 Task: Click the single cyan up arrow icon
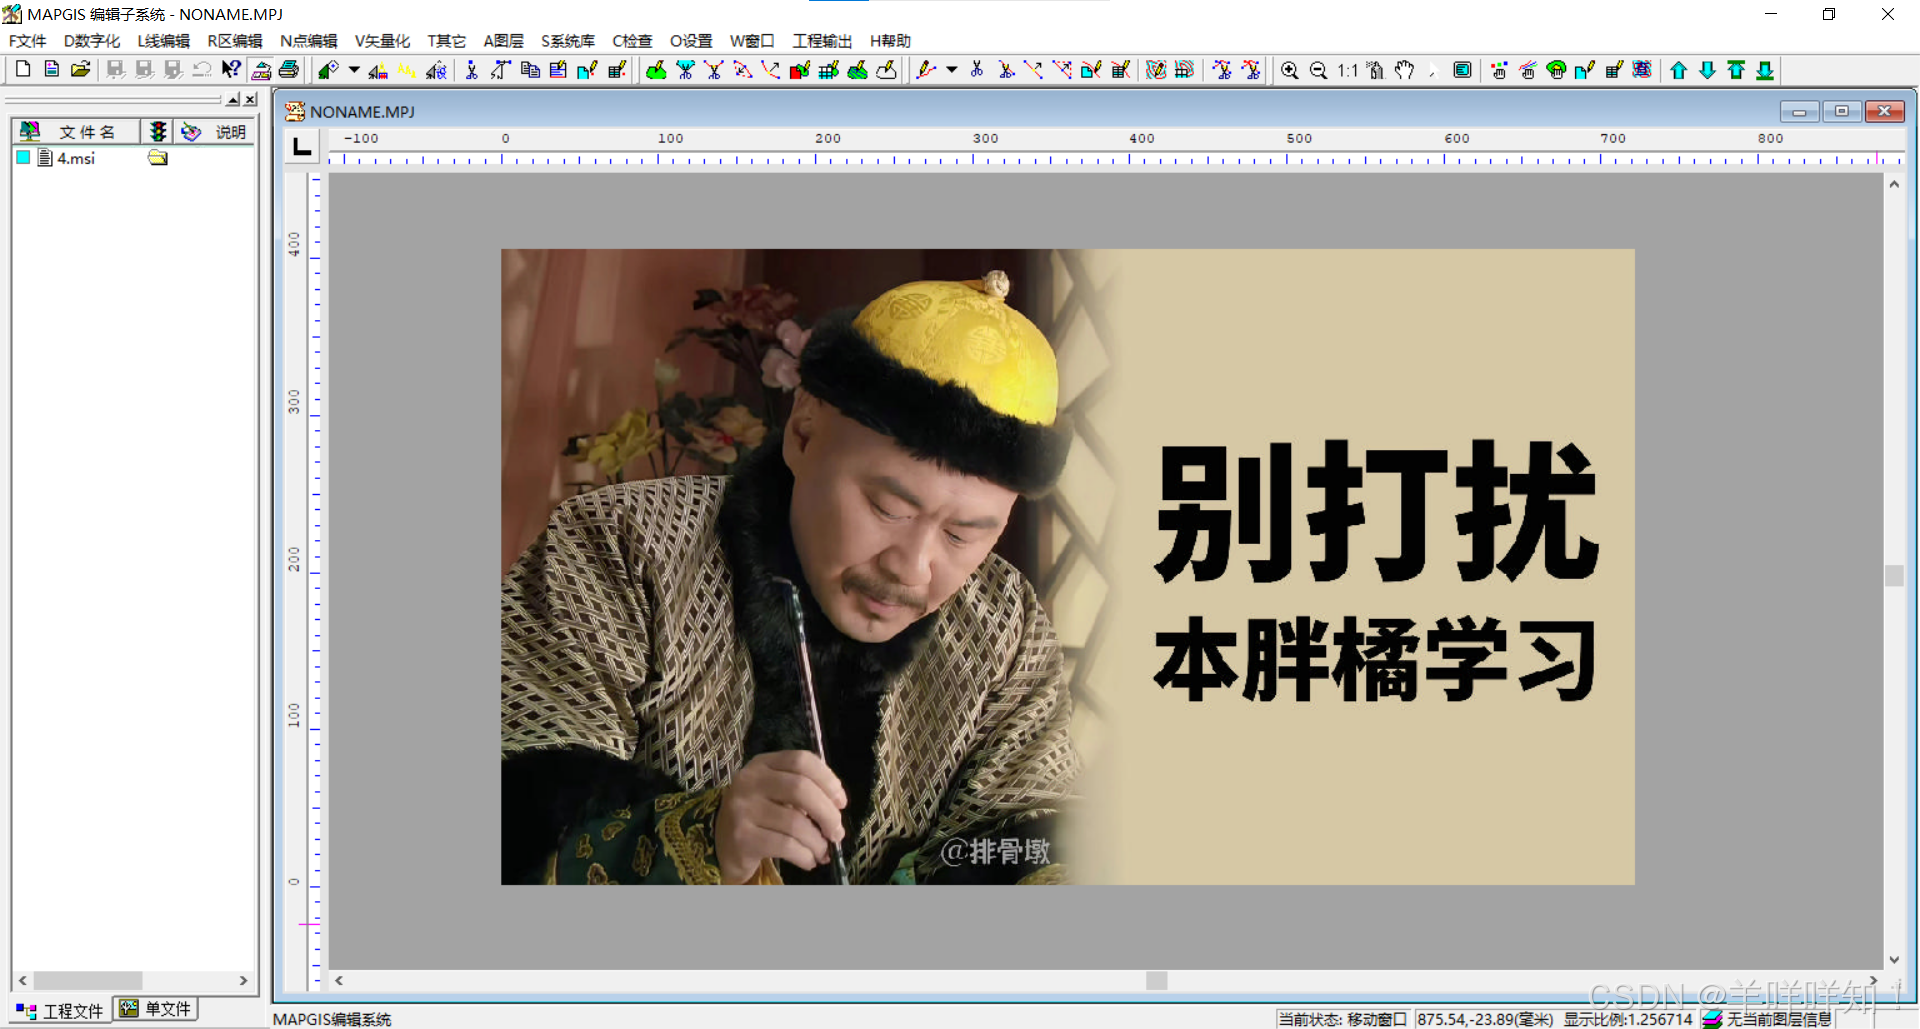pos(1679,69)
